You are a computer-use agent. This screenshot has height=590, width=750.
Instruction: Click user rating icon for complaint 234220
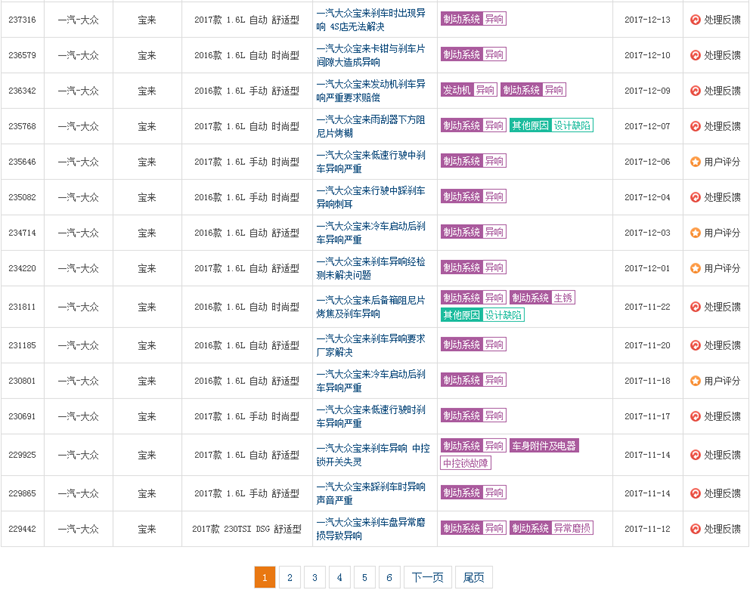coord(695,268)
